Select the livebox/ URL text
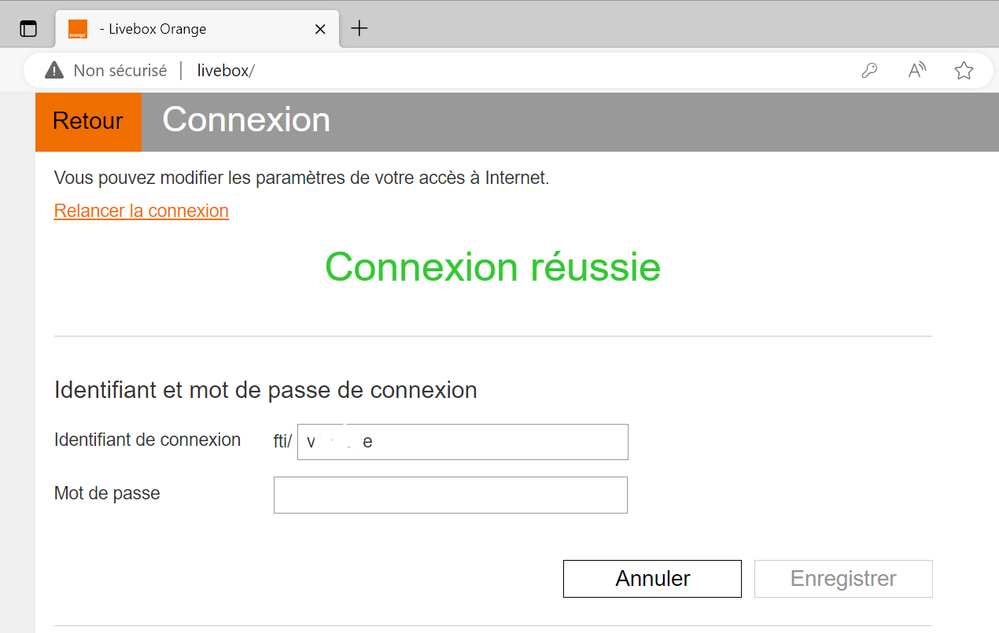This screenshot has width=999, height=633. (x=225, y=70)
